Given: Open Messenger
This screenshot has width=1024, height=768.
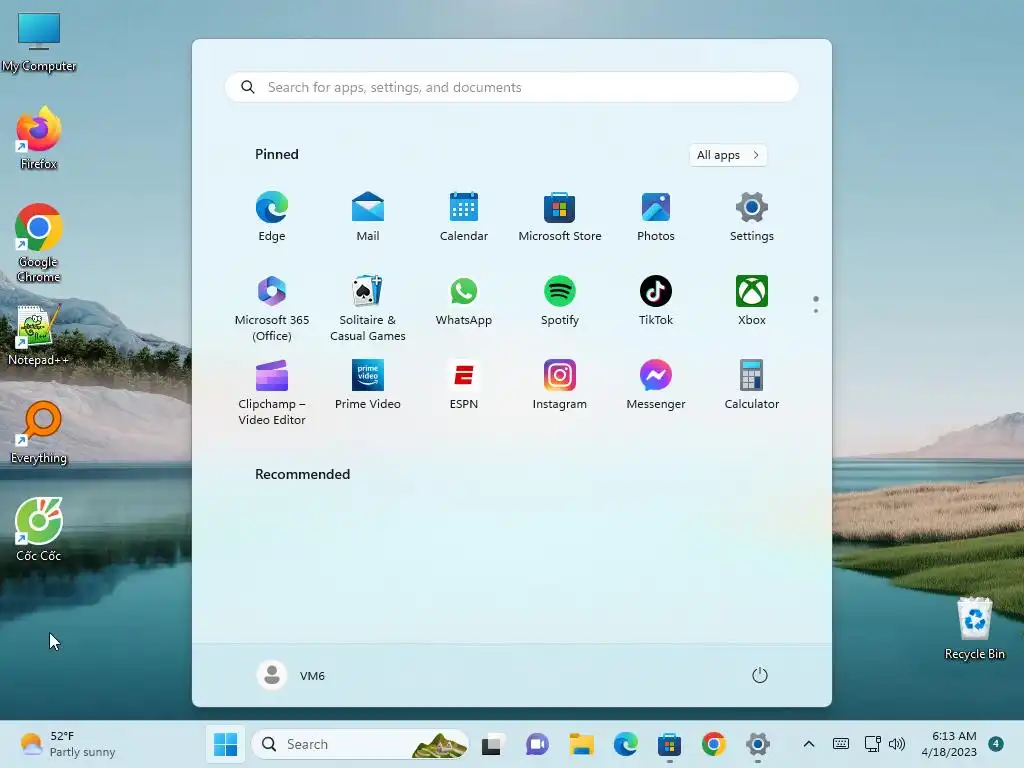Looking at the screenshot, I should point(656,385).
